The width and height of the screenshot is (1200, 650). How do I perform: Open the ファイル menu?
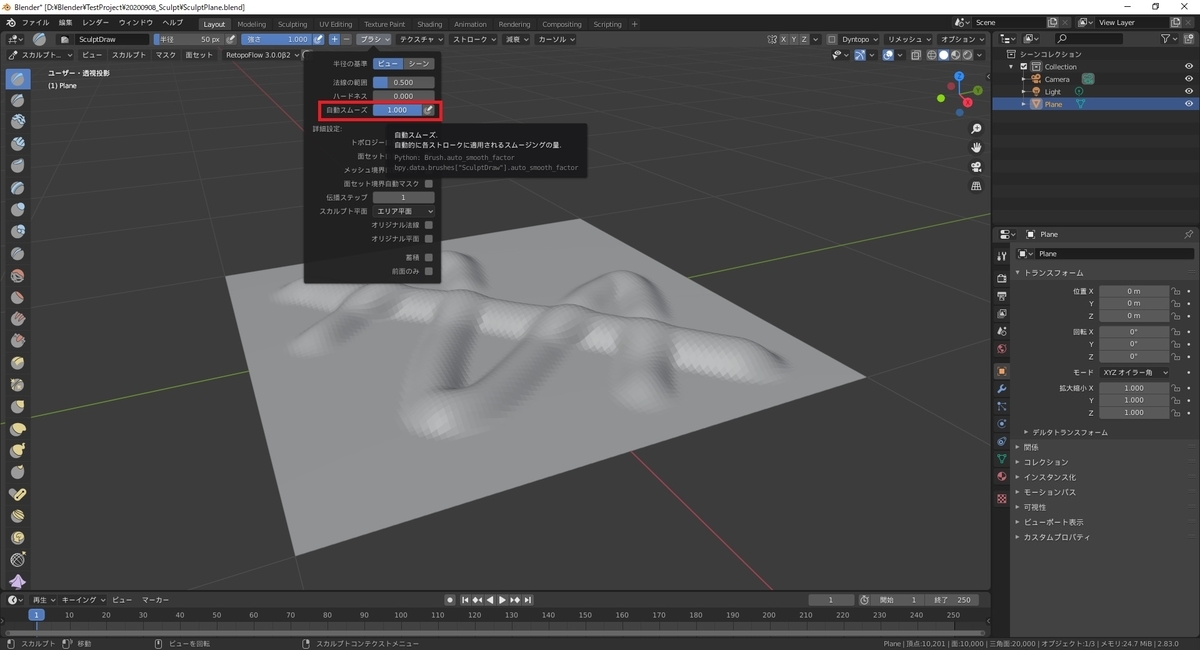pyautogui.click(x=35, y=22)
